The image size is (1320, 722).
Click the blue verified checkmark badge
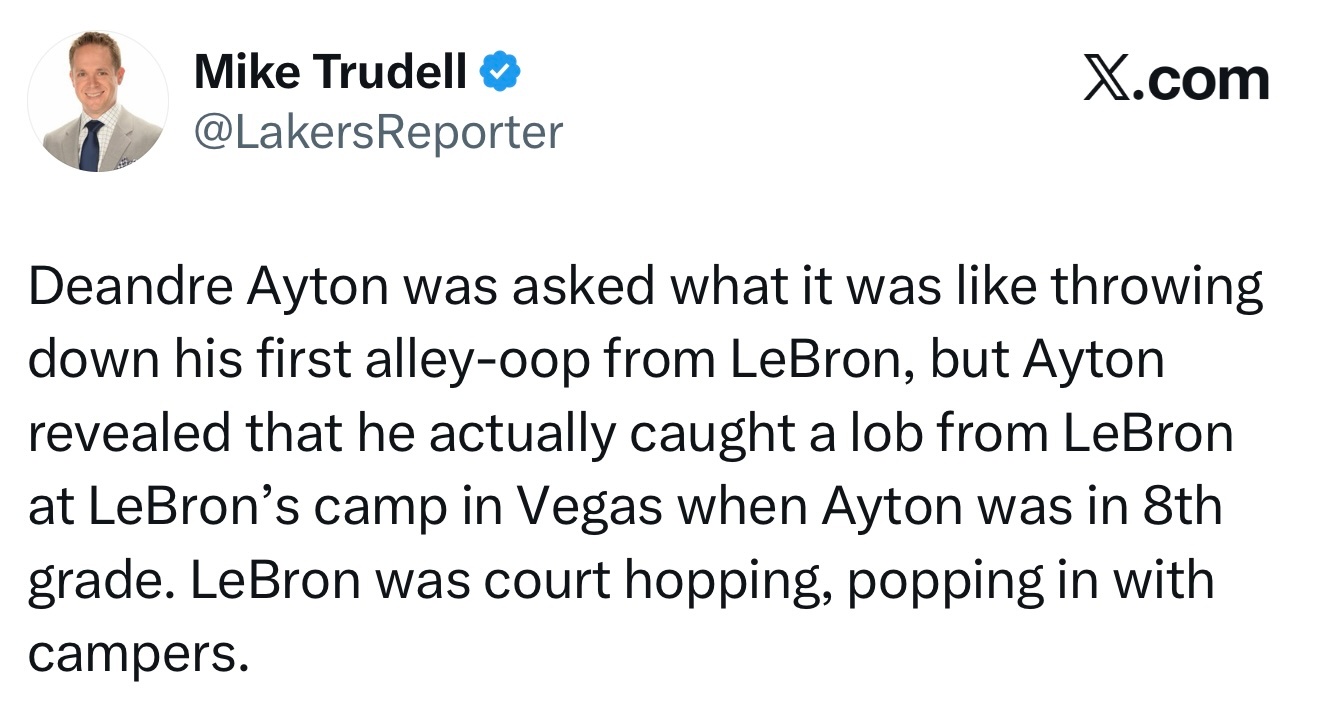(x=501, y=72)
